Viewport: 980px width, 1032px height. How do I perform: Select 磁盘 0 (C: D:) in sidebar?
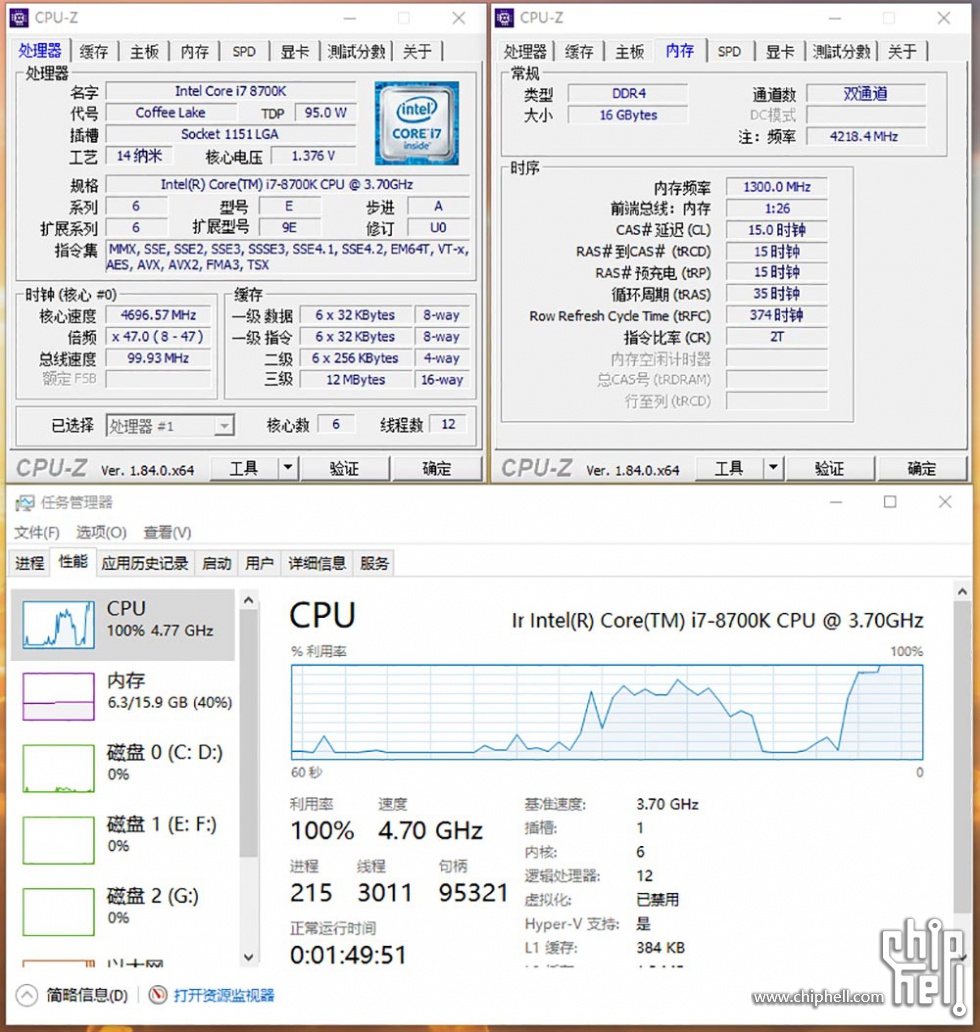[x=123, y=767]
